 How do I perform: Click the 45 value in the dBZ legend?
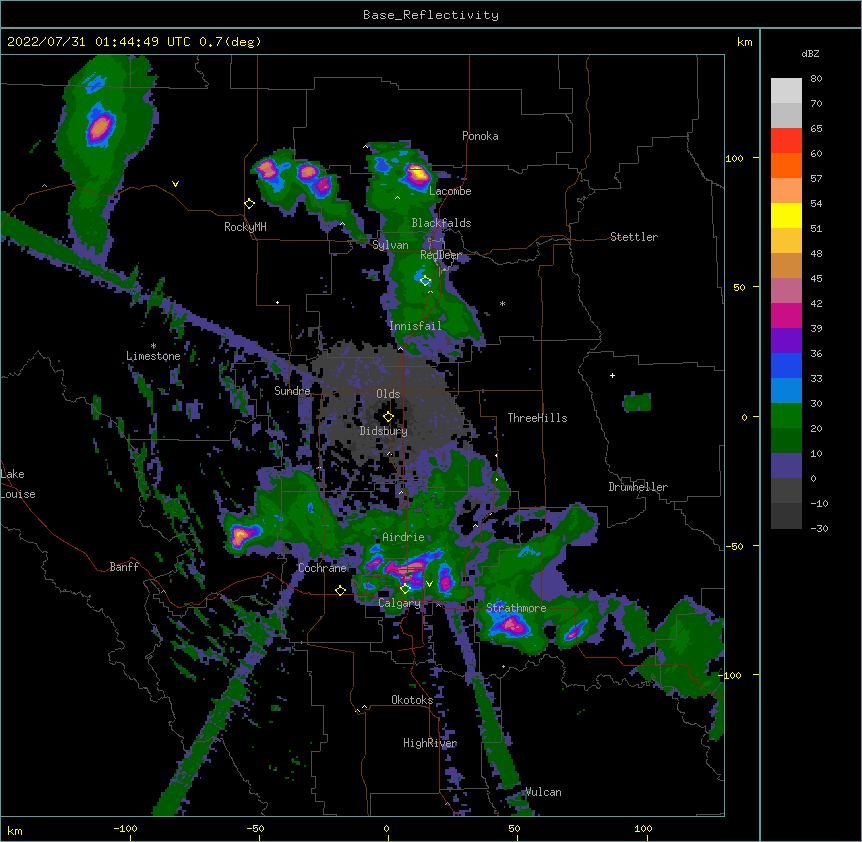pyautogui.click(x=816, y=278)
